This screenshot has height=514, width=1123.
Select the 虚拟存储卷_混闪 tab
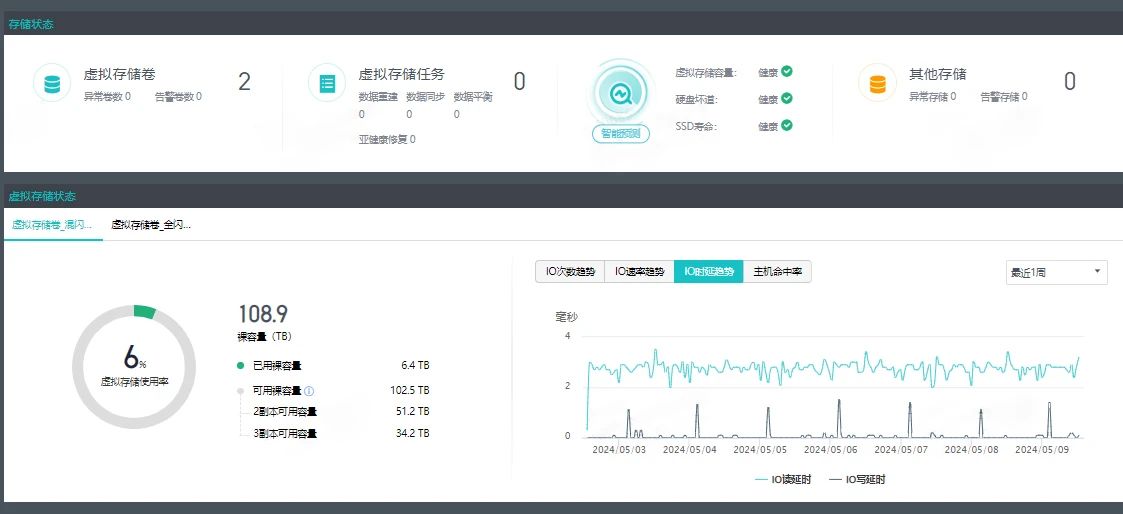[x=52, y=226]
